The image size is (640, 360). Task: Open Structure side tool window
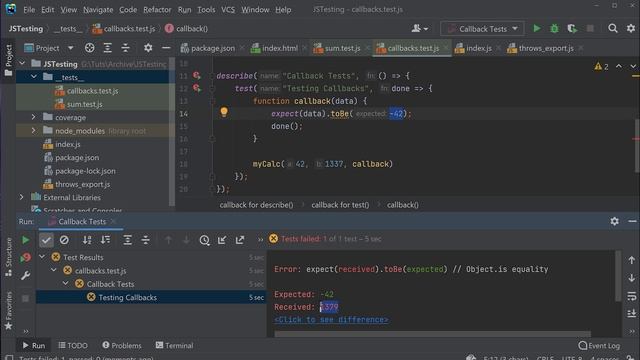tap(8, 258)
